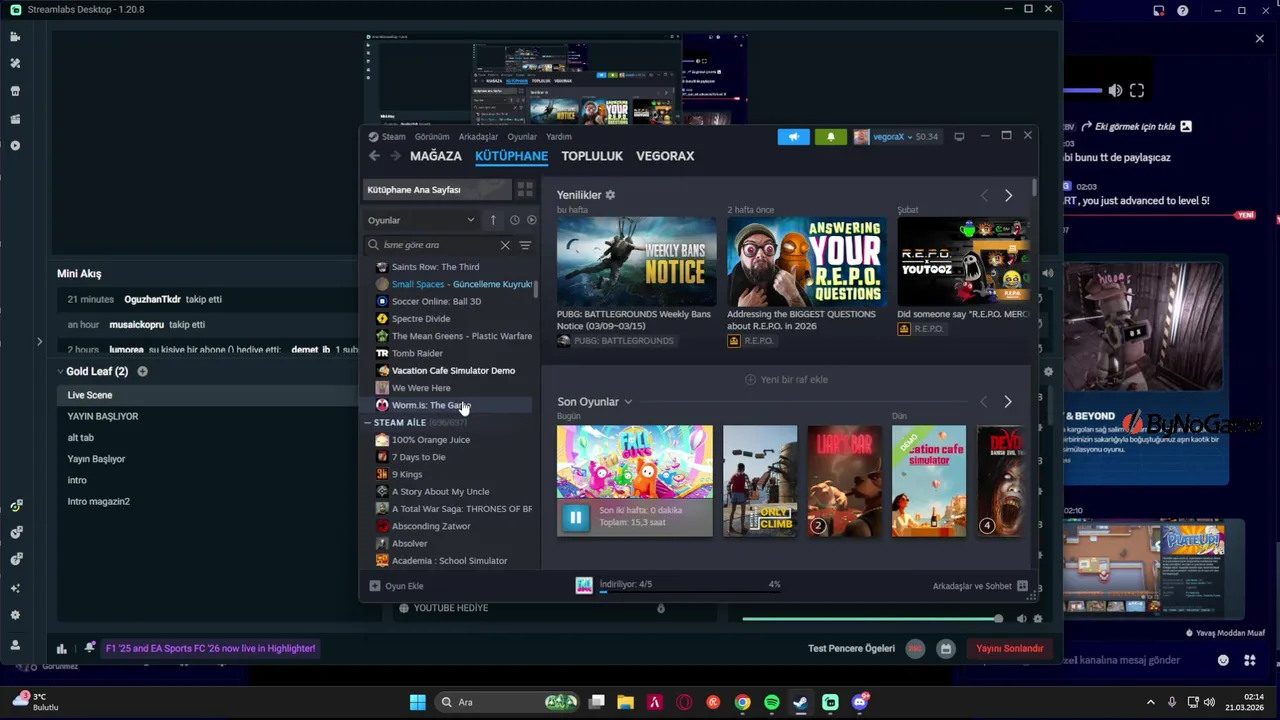Open the Steam menu

coord(393,137)
